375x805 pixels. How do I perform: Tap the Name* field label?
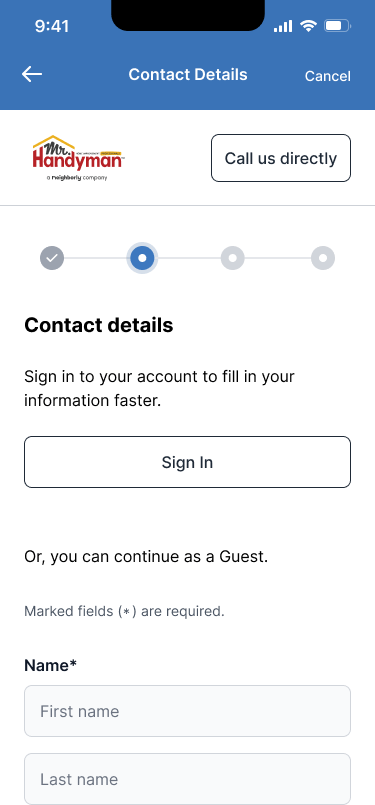pos(50,665)
